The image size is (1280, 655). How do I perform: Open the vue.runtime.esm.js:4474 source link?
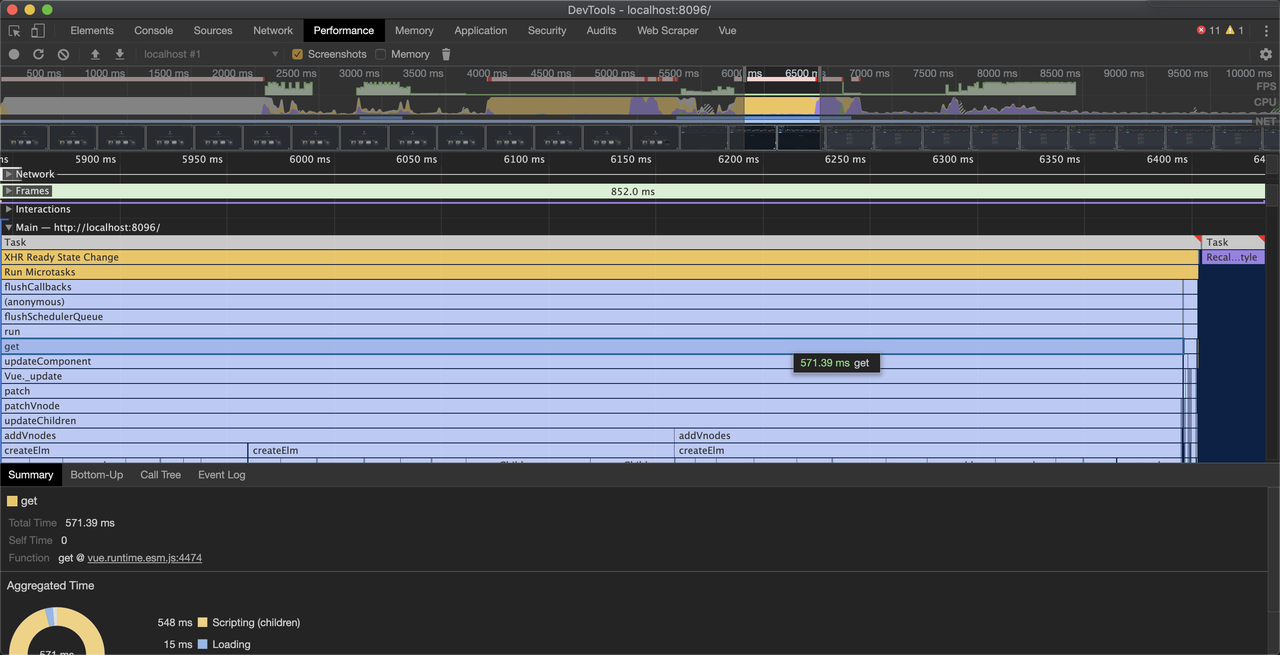coord(144,558)
